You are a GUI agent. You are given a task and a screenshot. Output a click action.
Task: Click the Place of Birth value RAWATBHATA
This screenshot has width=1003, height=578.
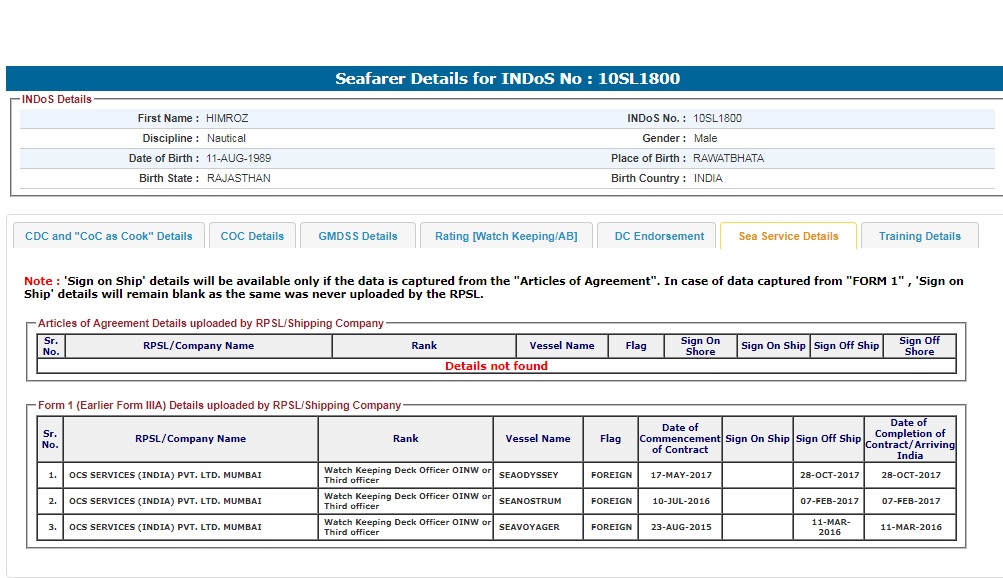tap(728, 158)
